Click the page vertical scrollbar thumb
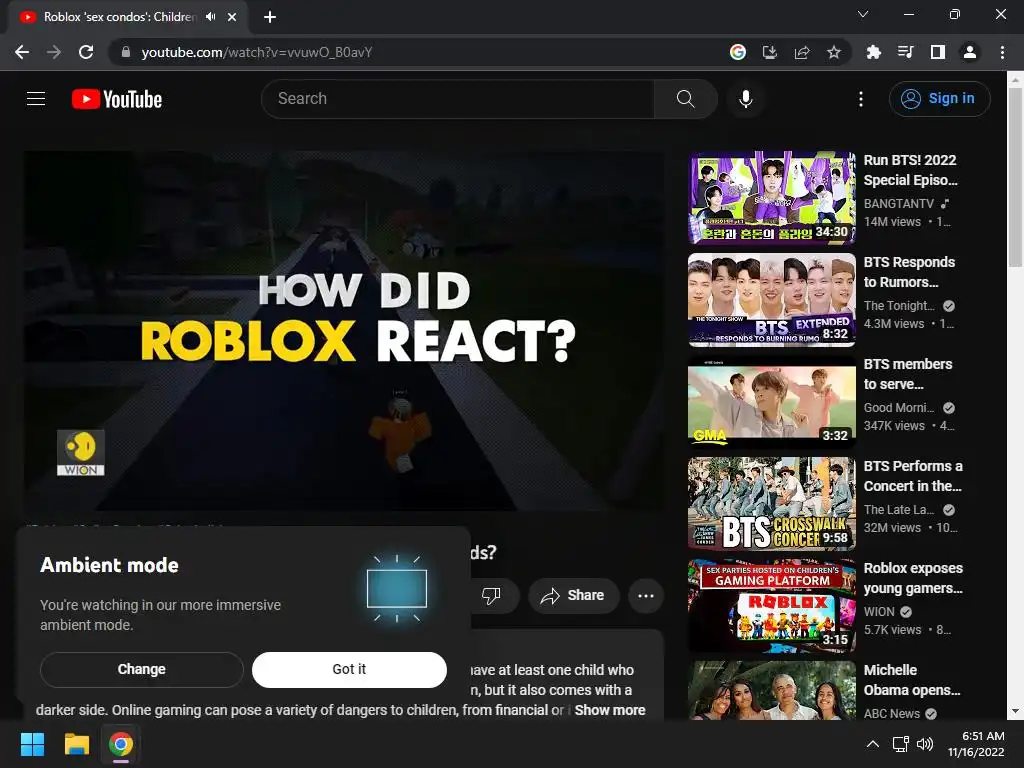Image resolution: width=1024 pixels, height=768 pixels. (x=1015, y=176)
